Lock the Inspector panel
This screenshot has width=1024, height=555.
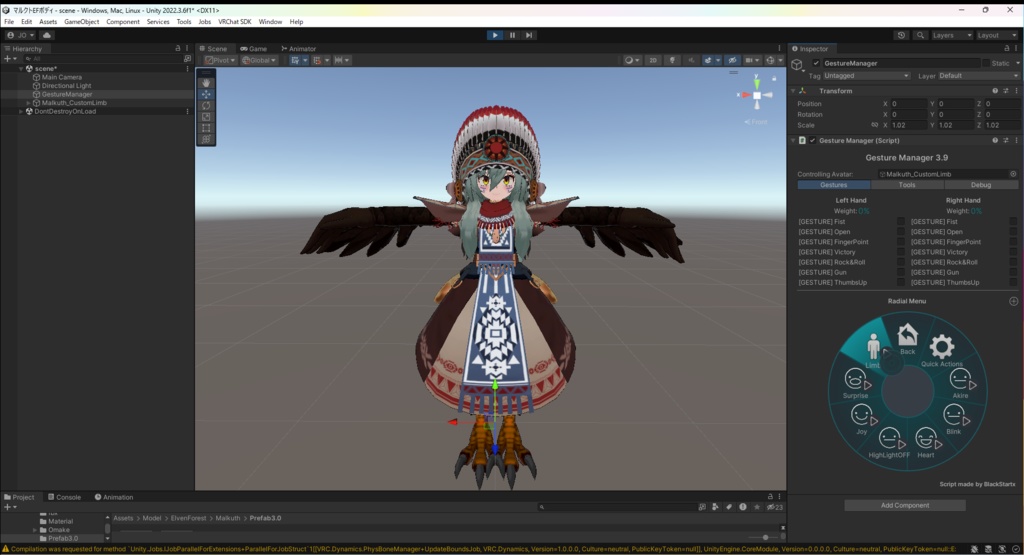point(1006,48)
